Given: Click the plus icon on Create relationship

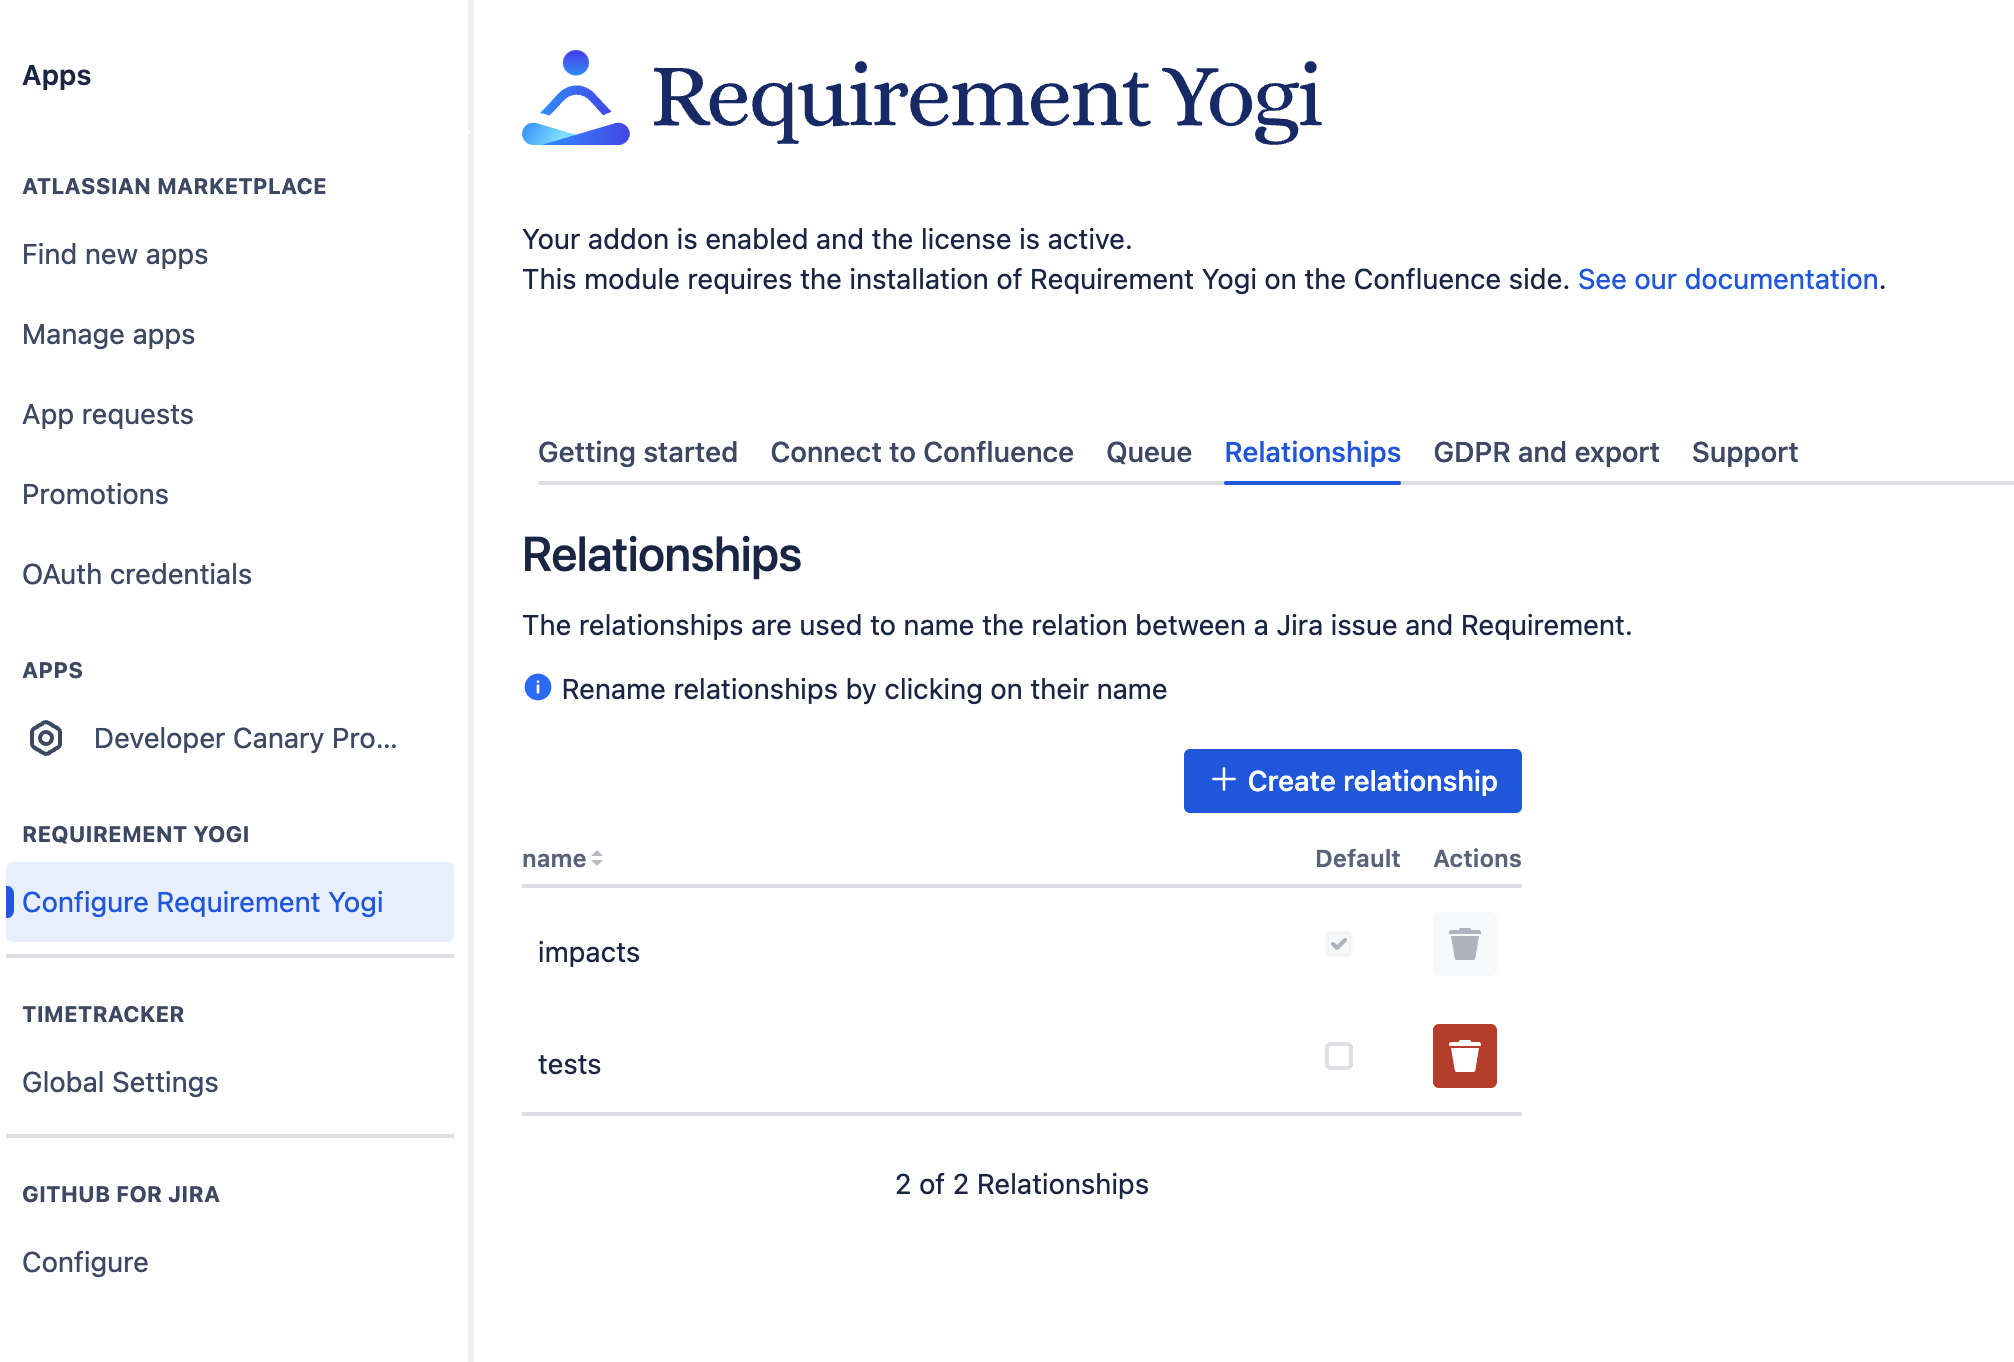Looking at the screenshot, I should 1223,780.
